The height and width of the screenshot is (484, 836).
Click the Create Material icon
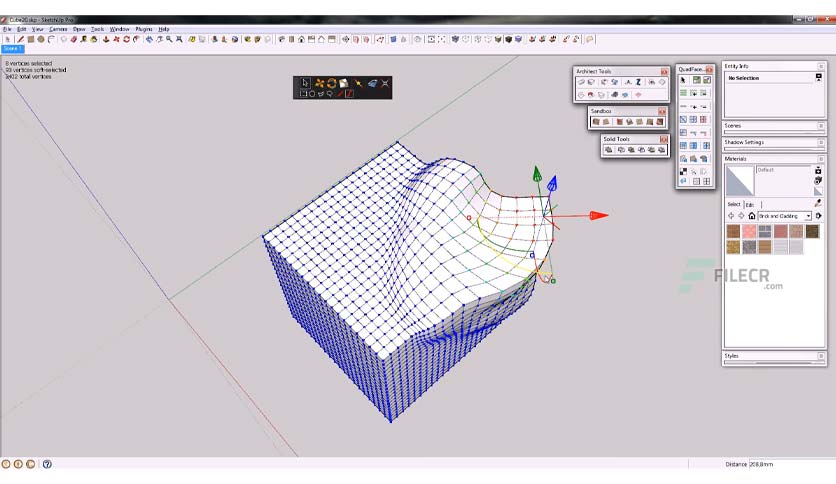(818, 170)
